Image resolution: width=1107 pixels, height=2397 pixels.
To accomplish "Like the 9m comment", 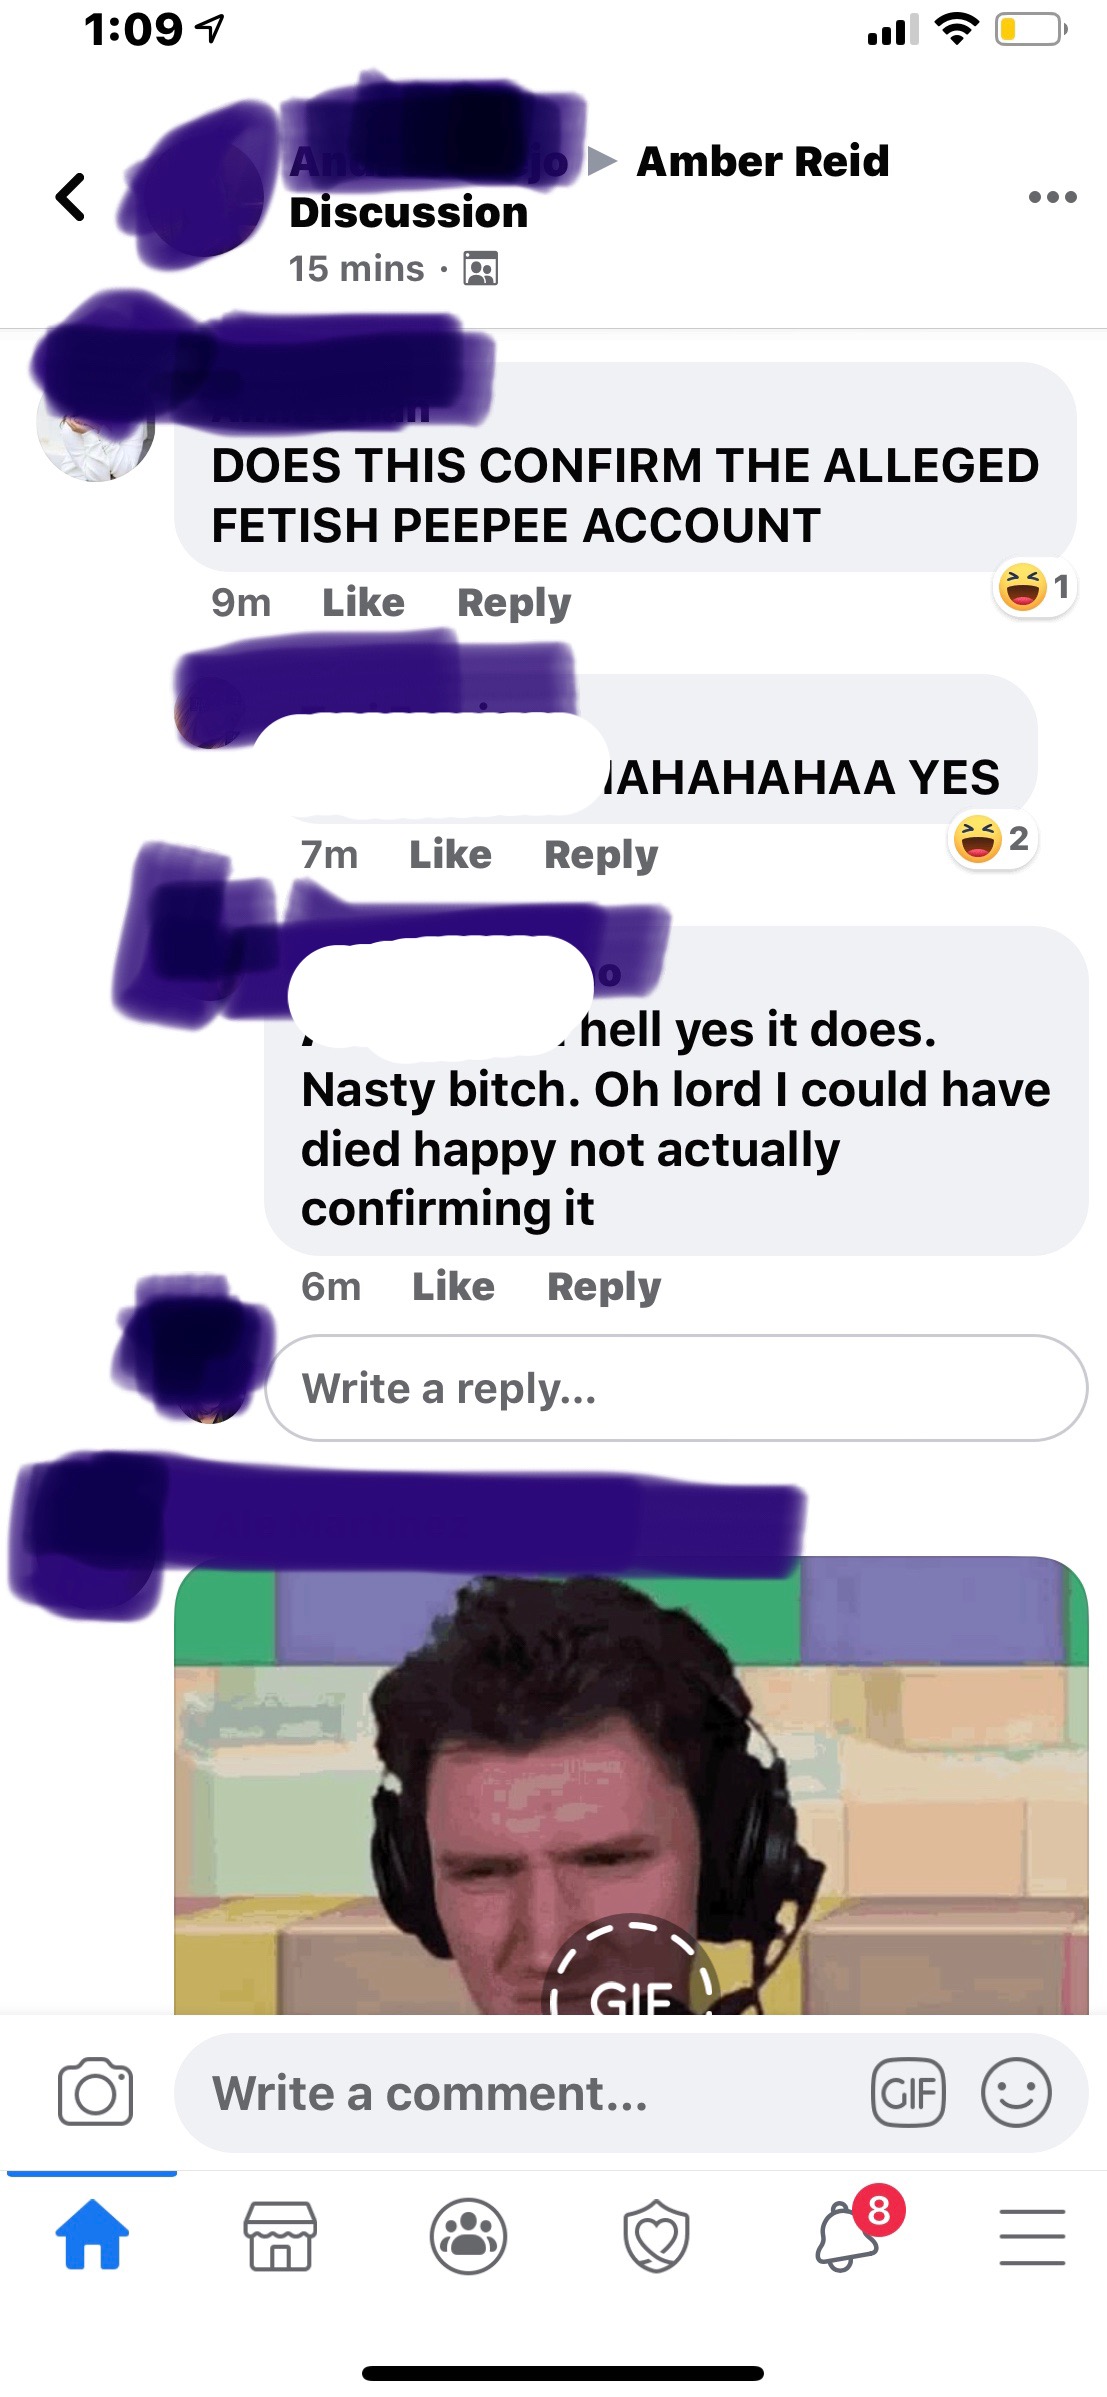I will click(x=363, y=603).
